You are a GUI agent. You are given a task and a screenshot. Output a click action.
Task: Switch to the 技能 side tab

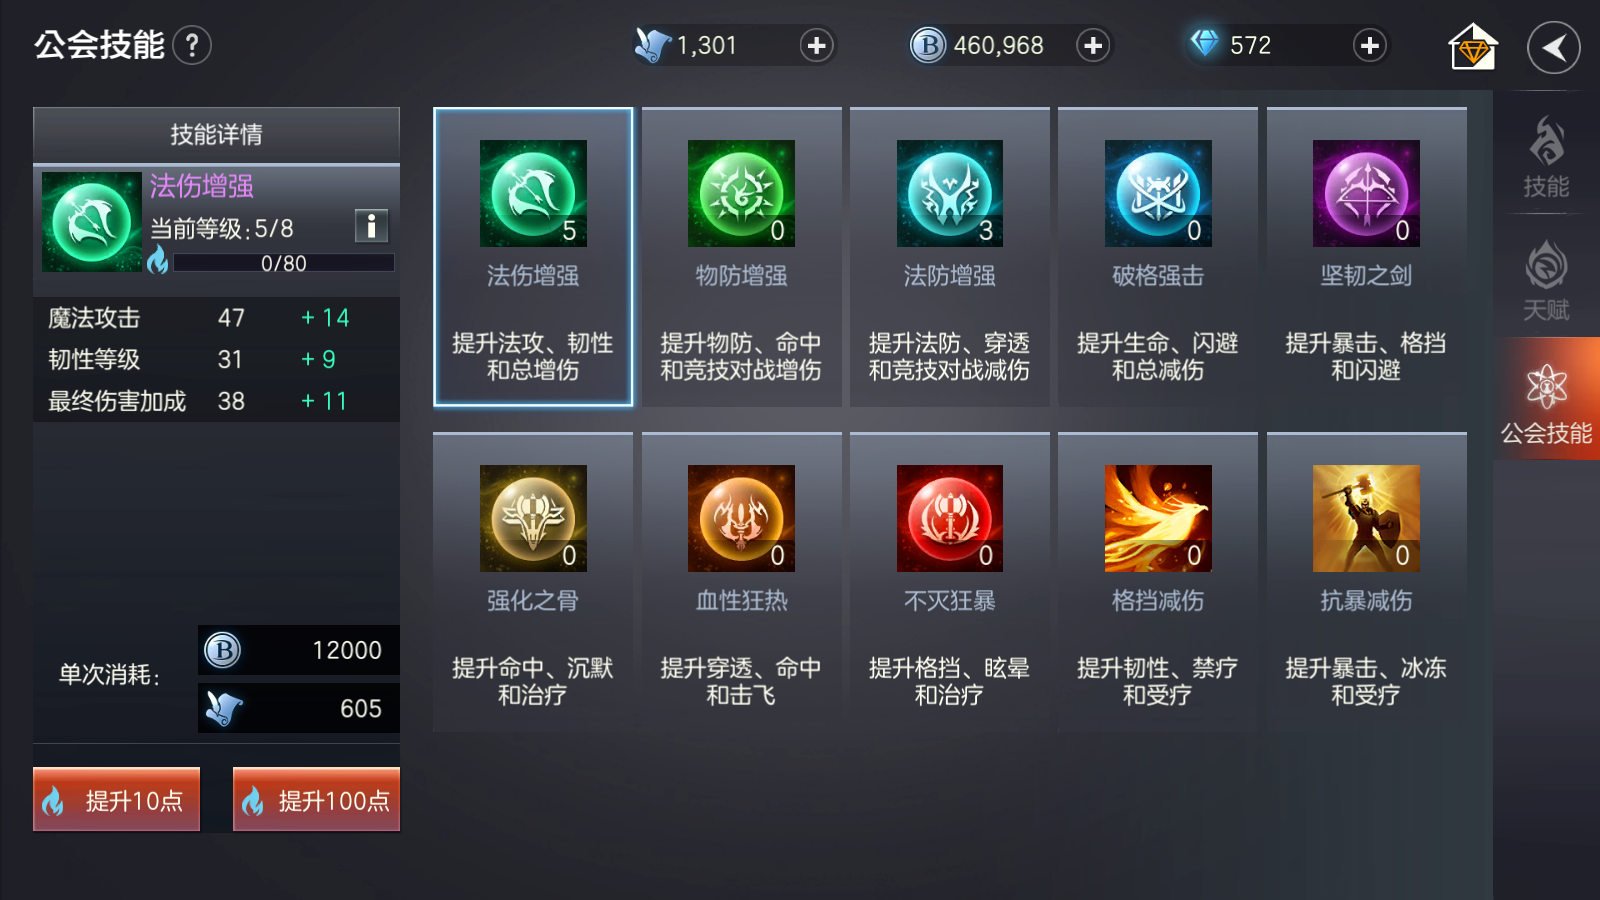click(1546, 156)
